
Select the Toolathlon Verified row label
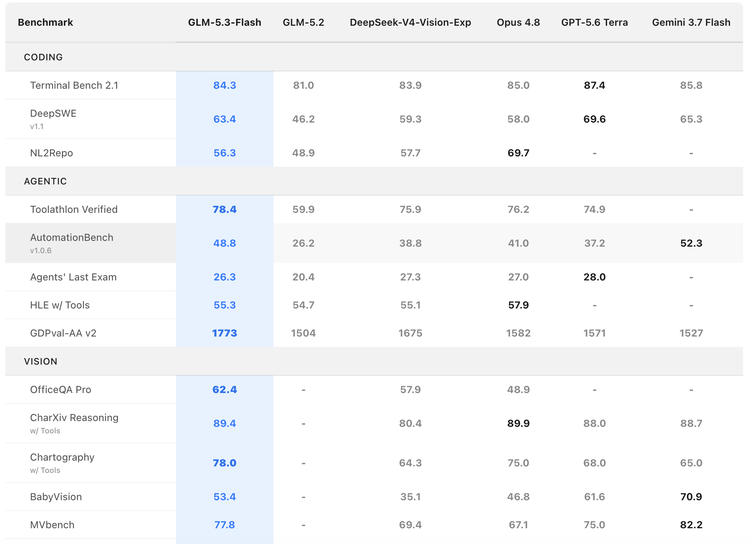tap(74, 210)
